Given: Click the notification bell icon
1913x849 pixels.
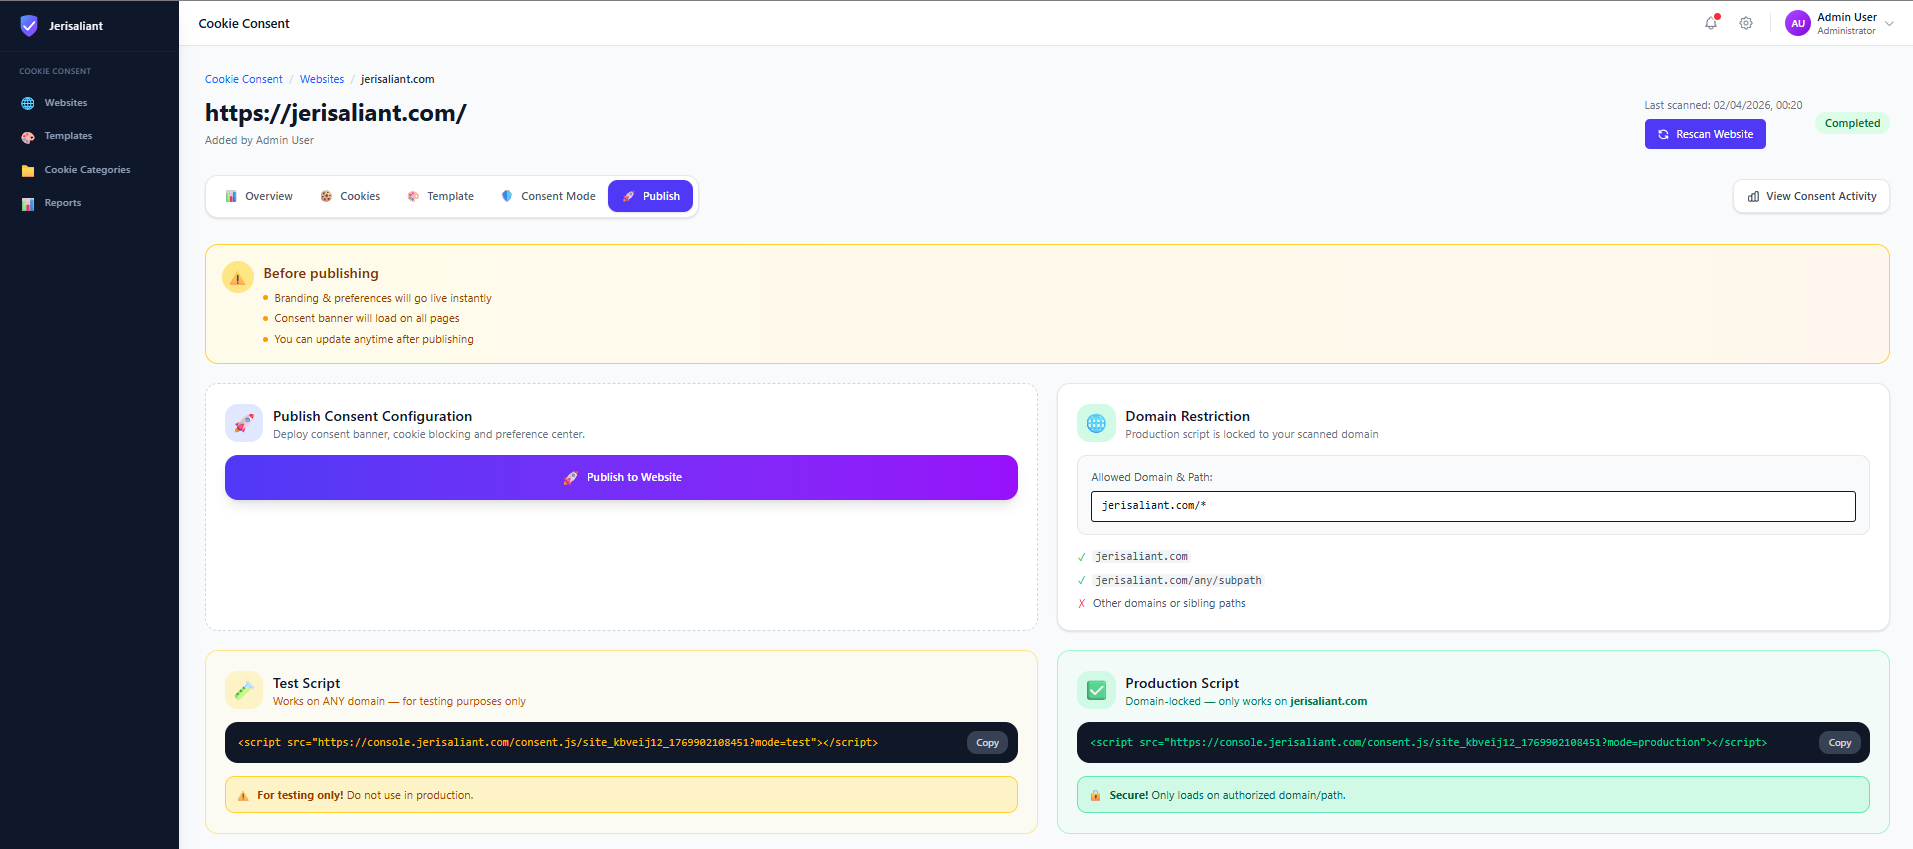Looking at the screenshot, I should coord(1711,23).
